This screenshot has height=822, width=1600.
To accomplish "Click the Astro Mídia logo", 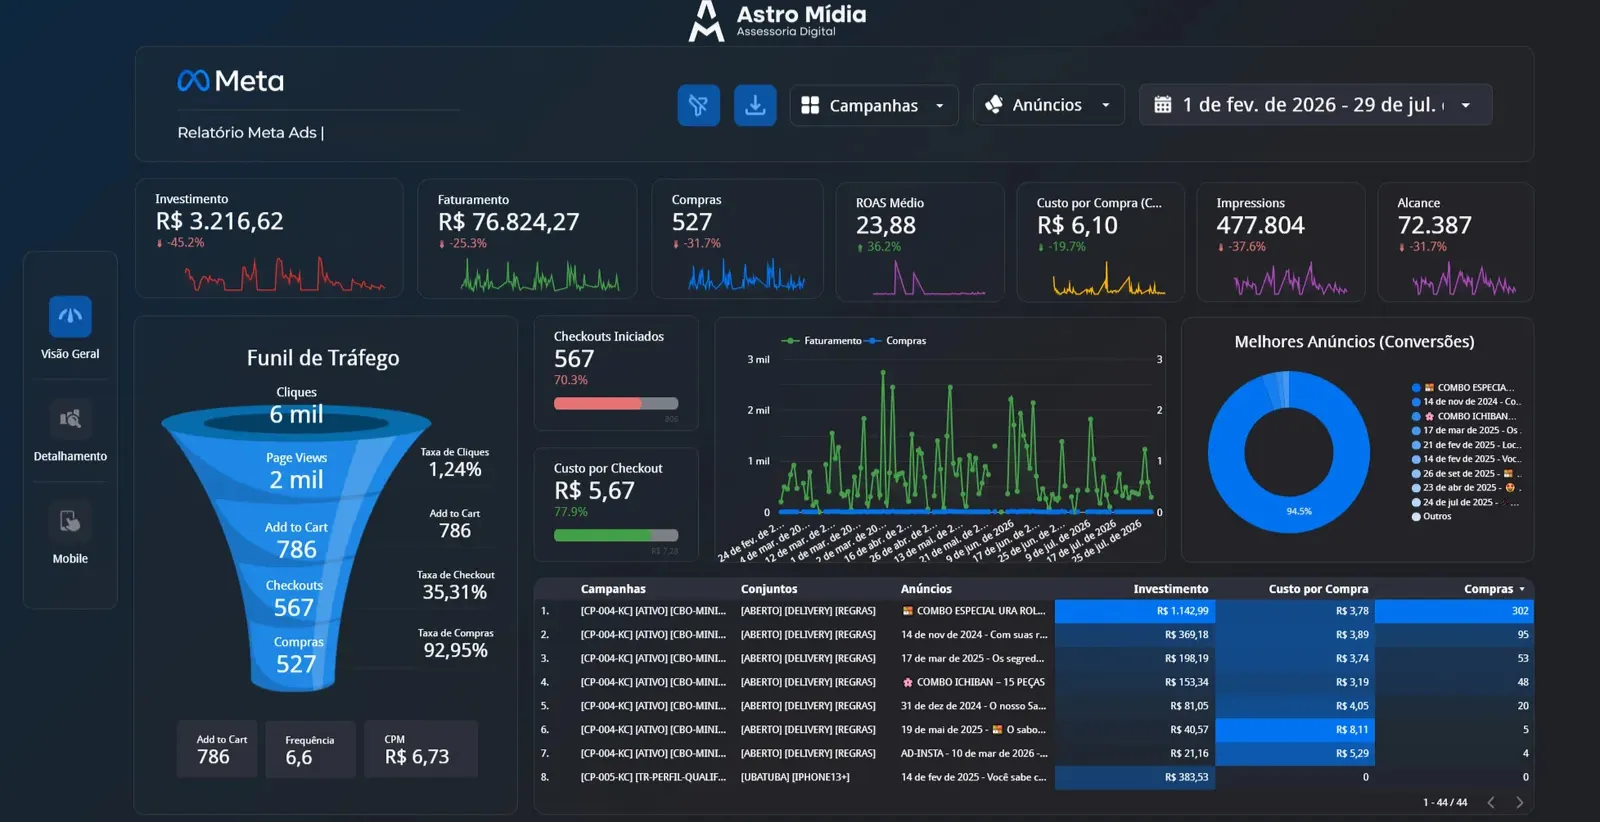I will click(778, 20).
